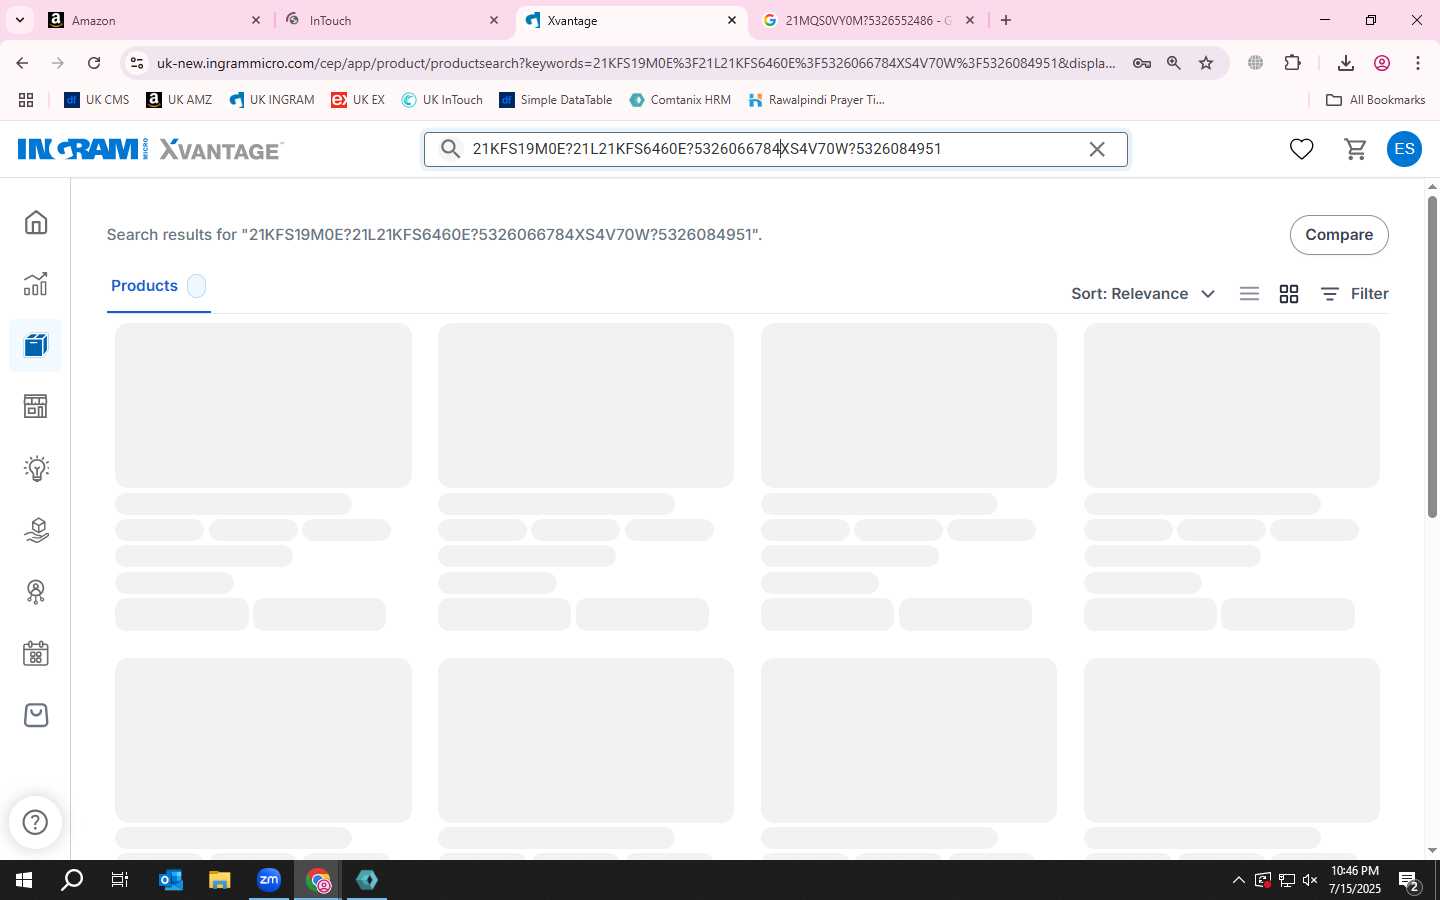Click the Ingram Micro Xvantage logo
Image resolution: width=1440 pixels, height=900 pixels.
151,149
